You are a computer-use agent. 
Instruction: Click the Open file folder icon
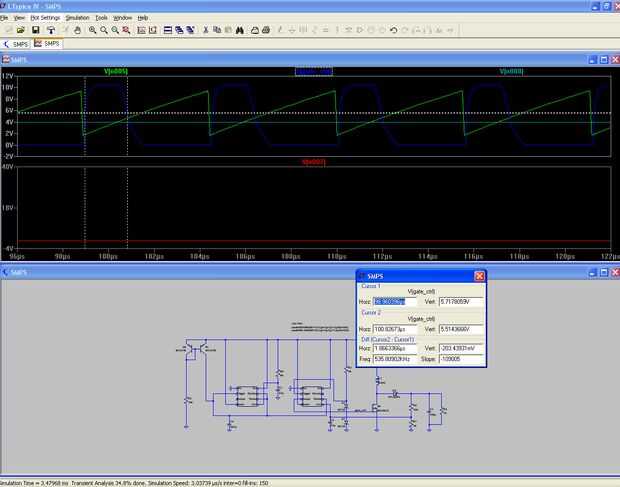[x=21, y=30]
